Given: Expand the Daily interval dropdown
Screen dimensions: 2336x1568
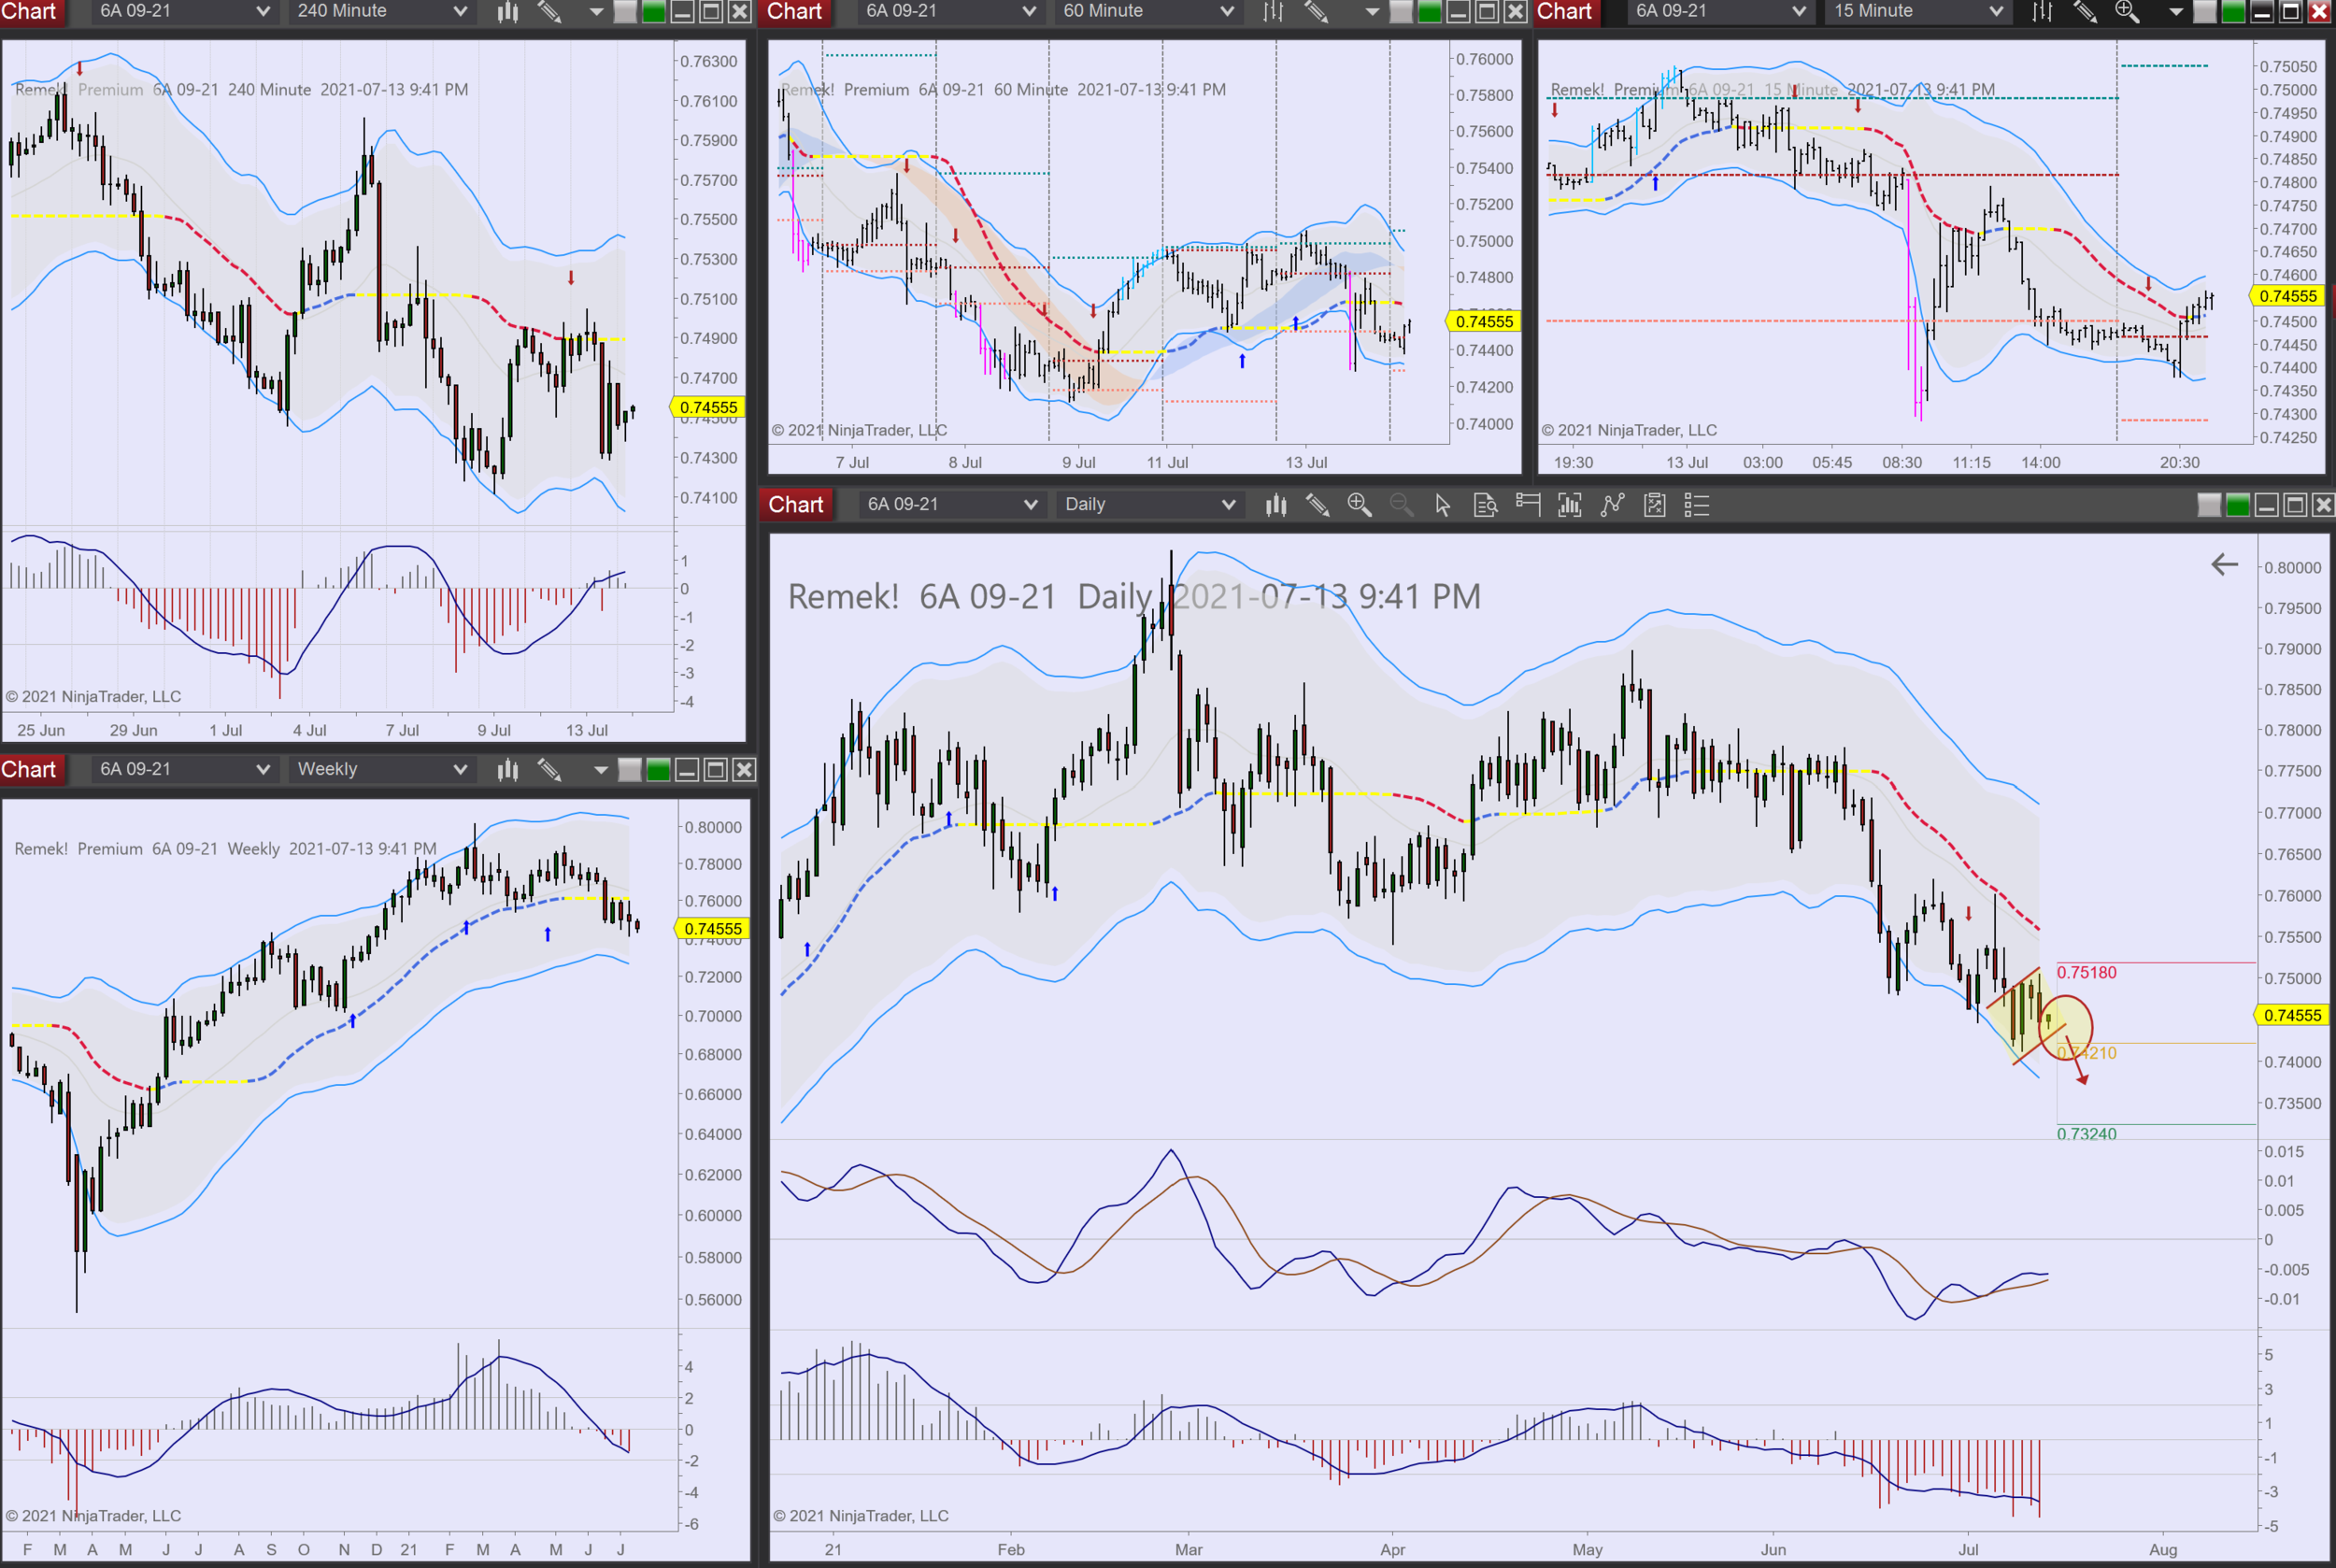Looking at the screenshot, I should click(1228, 505).
